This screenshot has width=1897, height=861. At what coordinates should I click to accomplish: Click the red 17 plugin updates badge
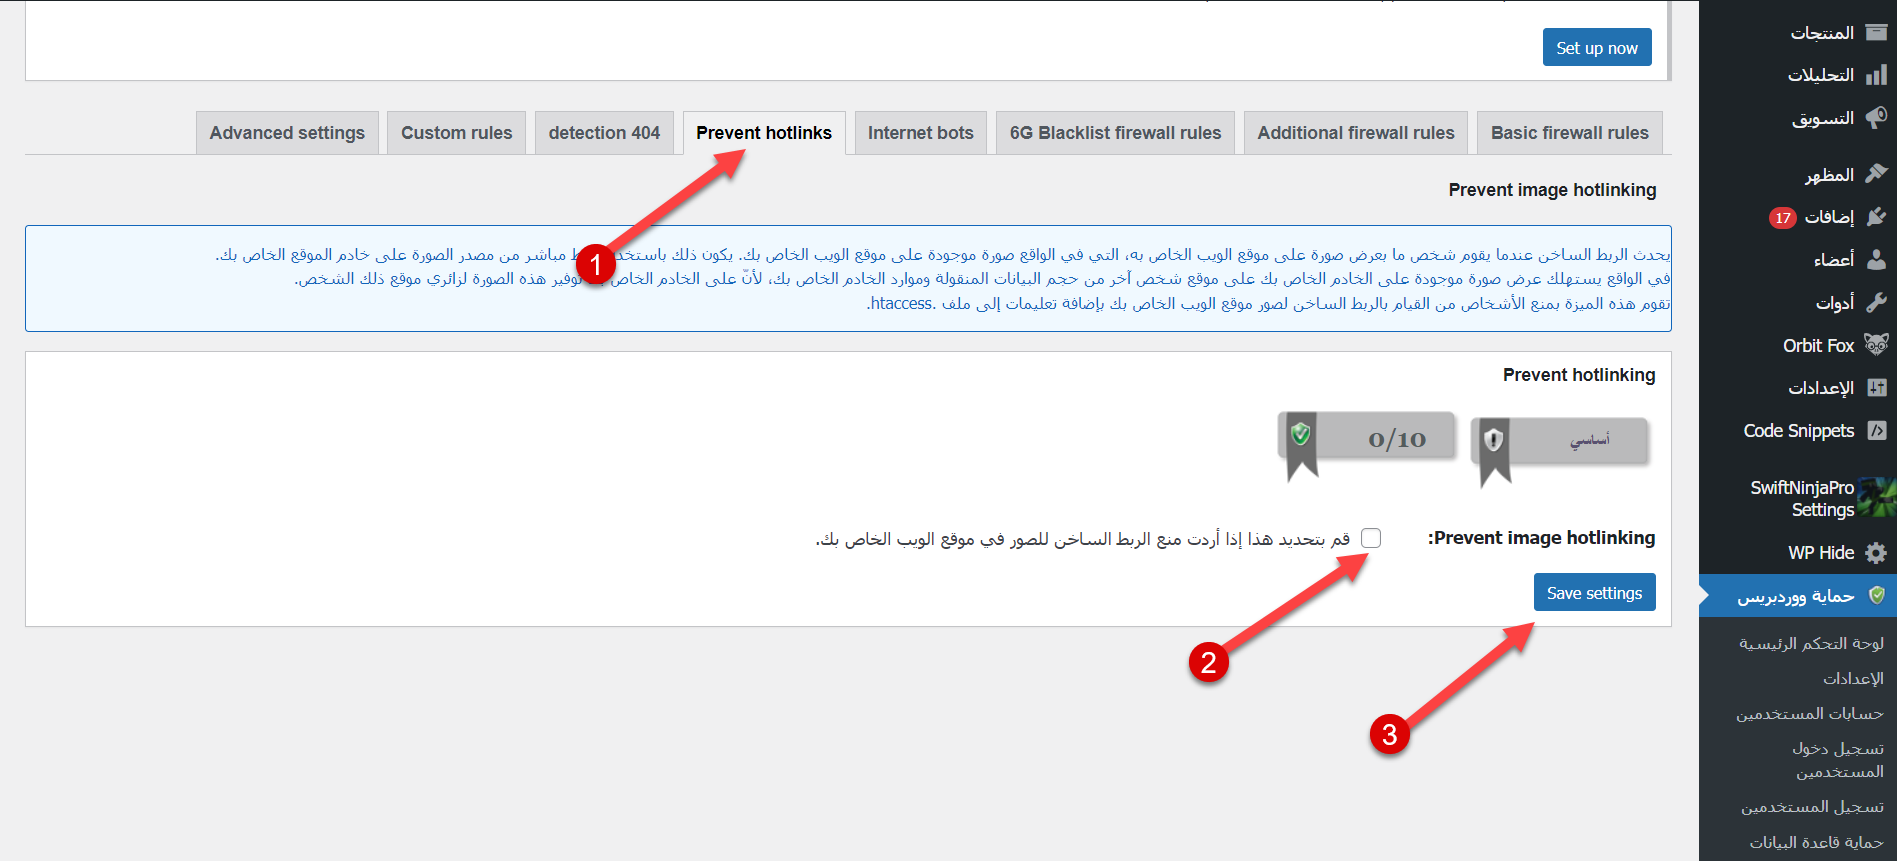tap(1783, 218)
